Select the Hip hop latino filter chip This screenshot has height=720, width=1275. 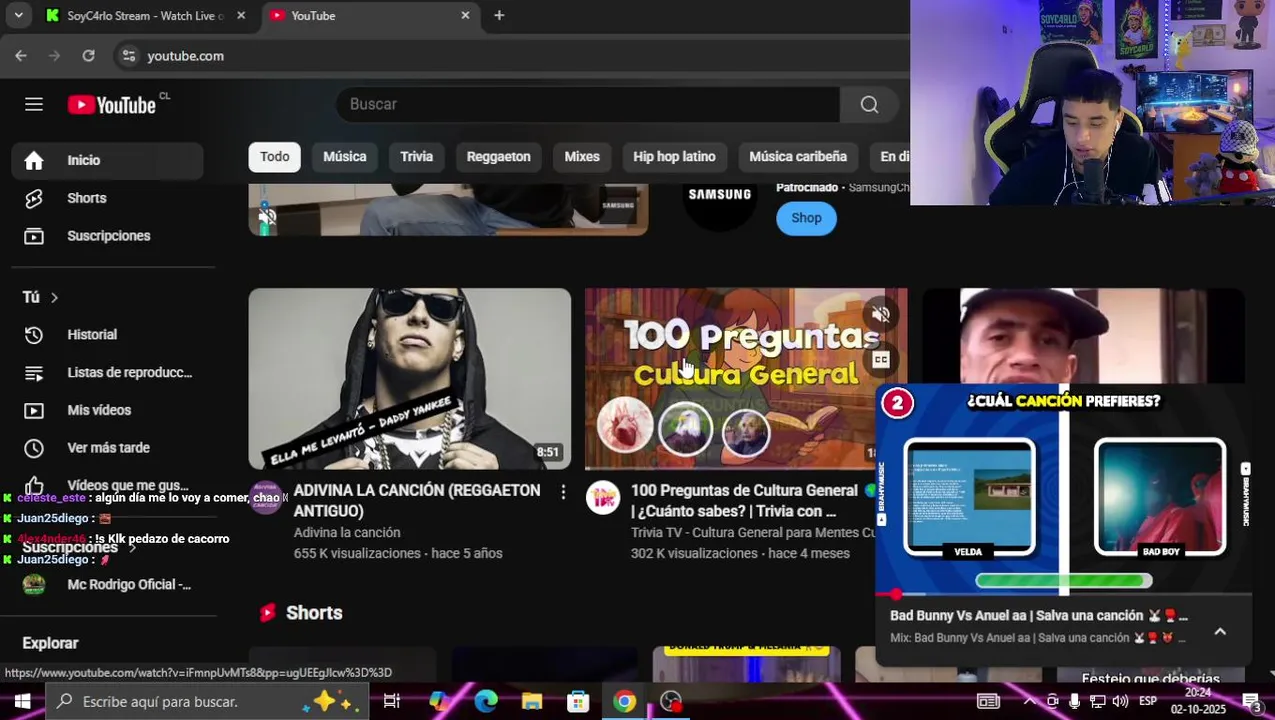pyautogui.click(x=674, y=156)
